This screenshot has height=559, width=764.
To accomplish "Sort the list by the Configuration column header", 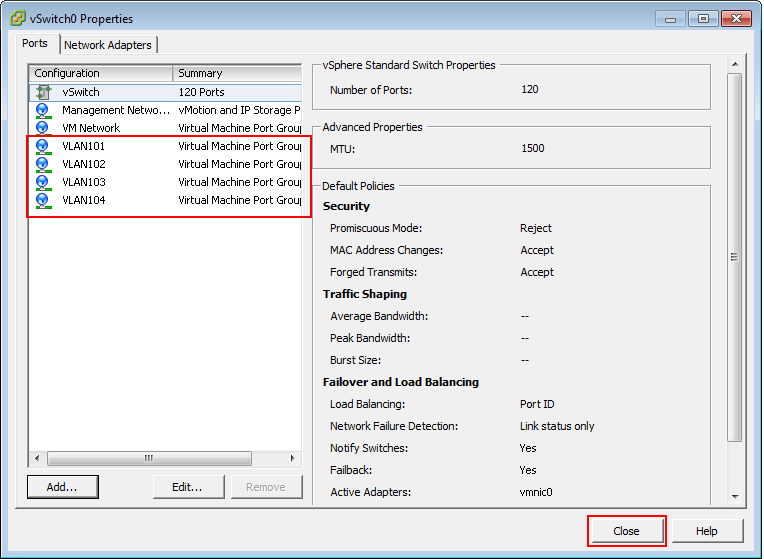I will [x=101, y=73].
